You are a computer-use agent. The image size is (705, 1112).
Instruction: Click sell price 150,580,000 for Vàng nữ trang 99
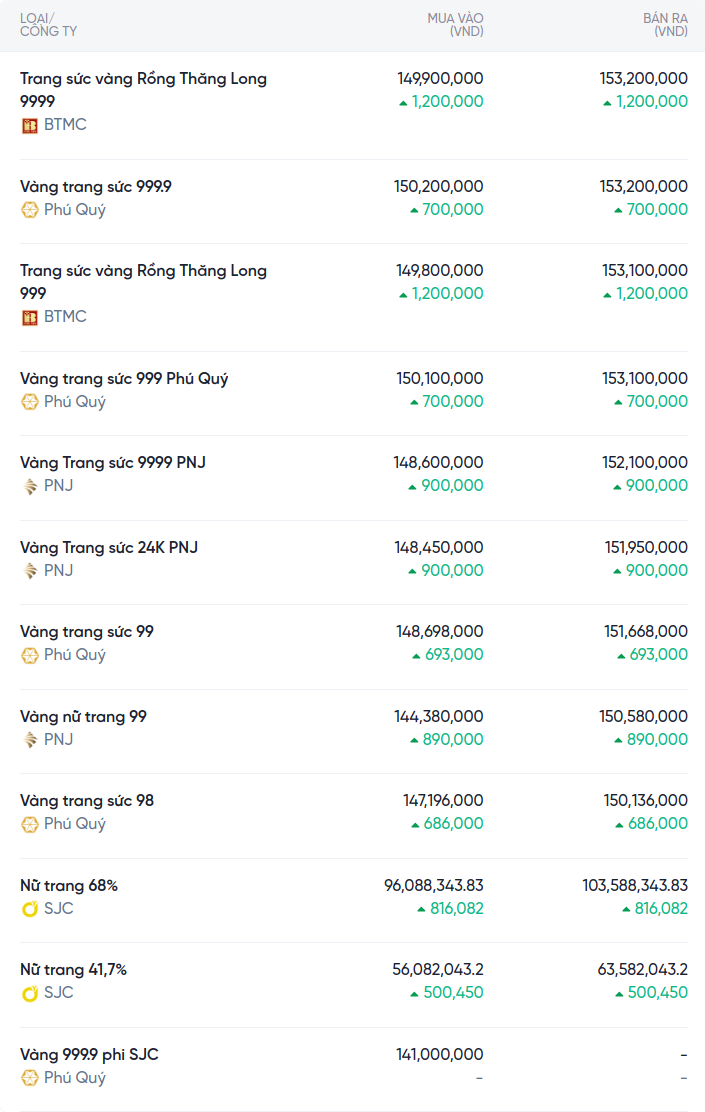pyautogui.click(x=643, y=717)
